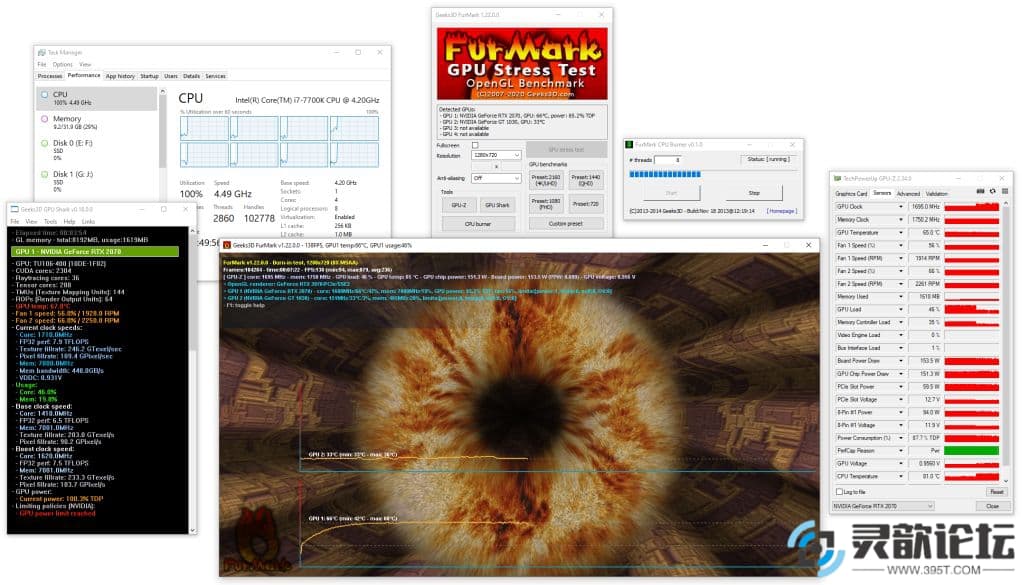
Task: Open the GPU Temperature sensor dropdown arrow
Action: pyautogui.click(x=901, y=232)
